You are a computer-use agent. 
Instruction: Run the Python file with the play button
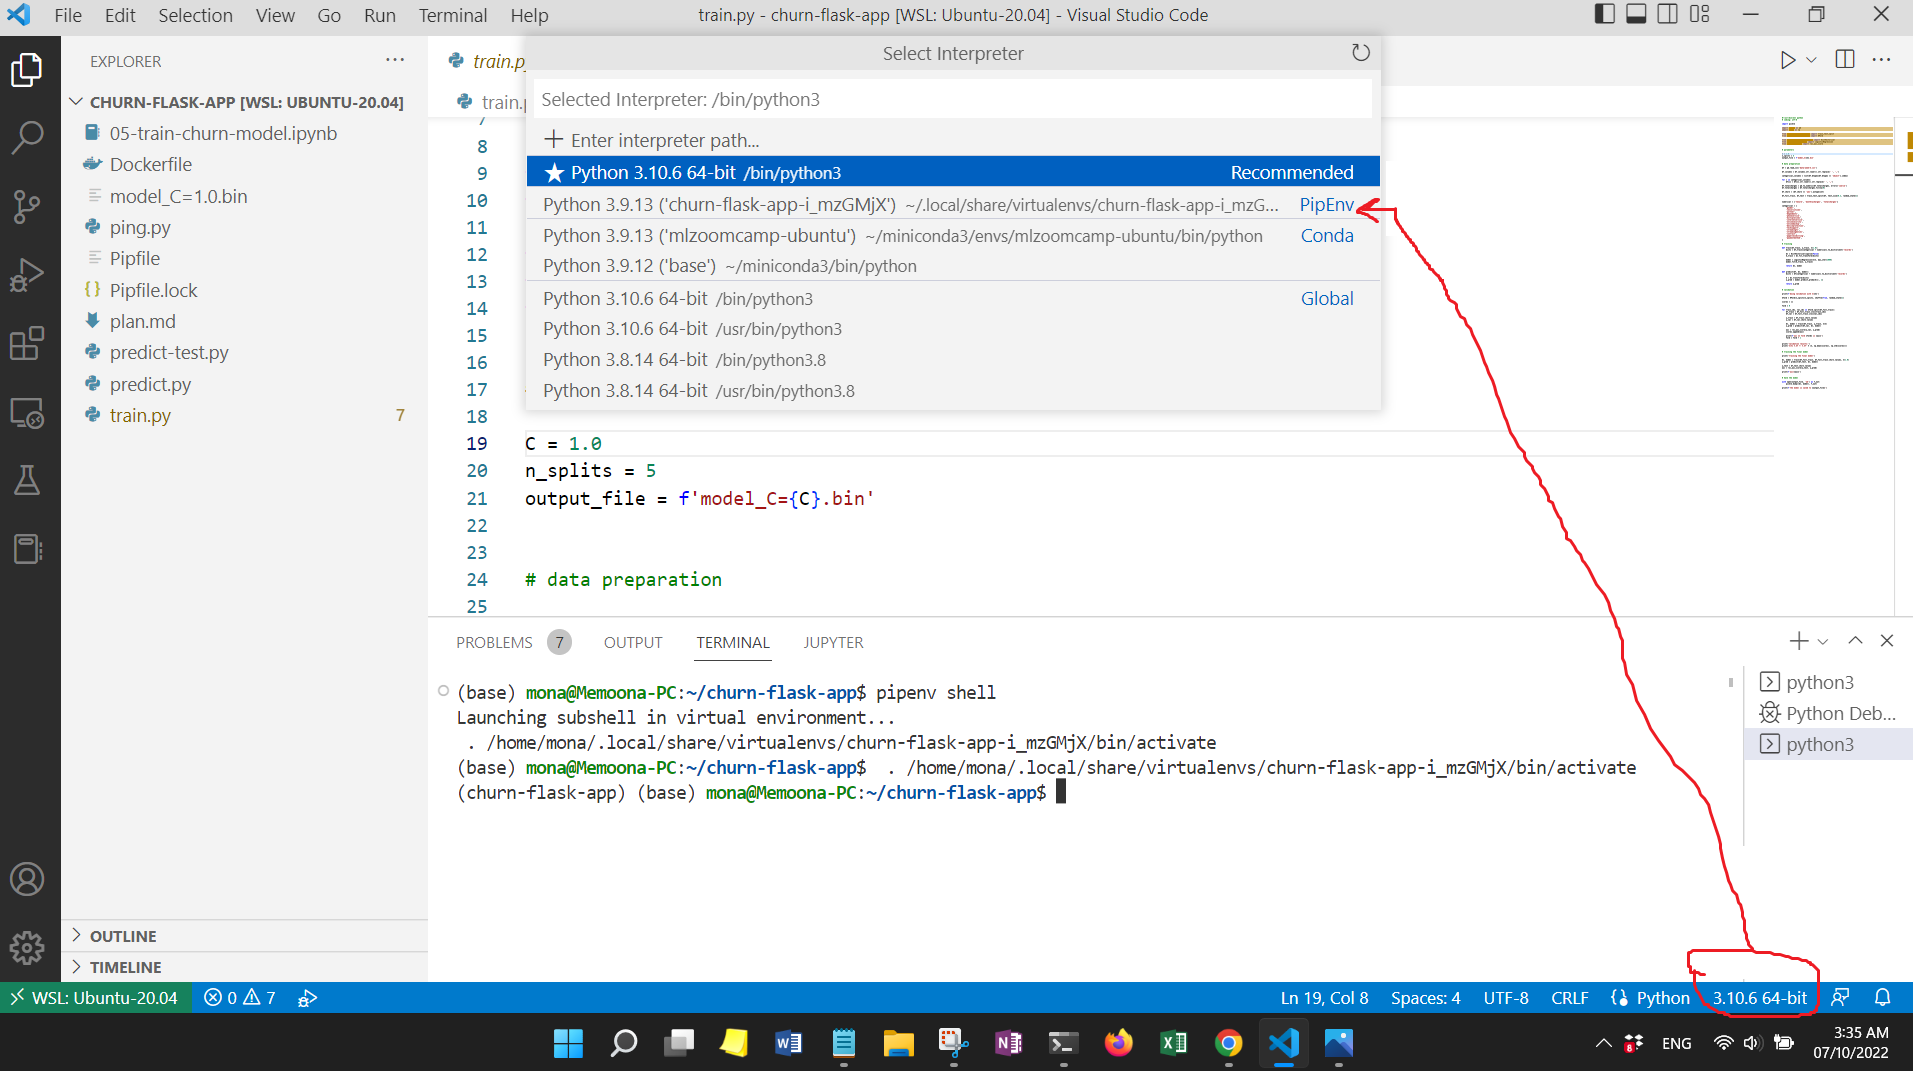pos(1787,60)
